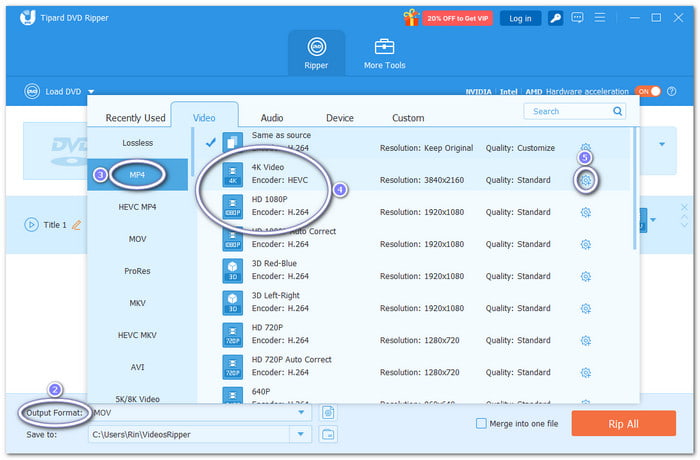This screenshot has height=460, width=700.
Task: Click the gift box promotion icon
Action: tap(411, 18)
